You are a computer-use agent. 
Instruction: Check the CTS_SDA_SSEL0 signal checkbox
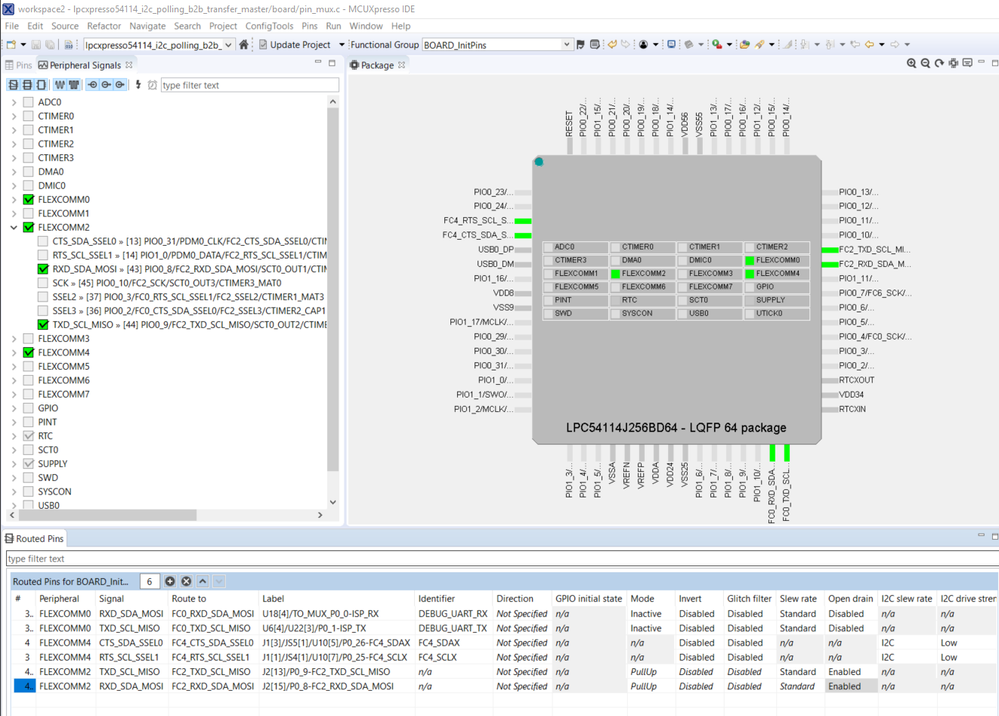(x=43, y=241)
